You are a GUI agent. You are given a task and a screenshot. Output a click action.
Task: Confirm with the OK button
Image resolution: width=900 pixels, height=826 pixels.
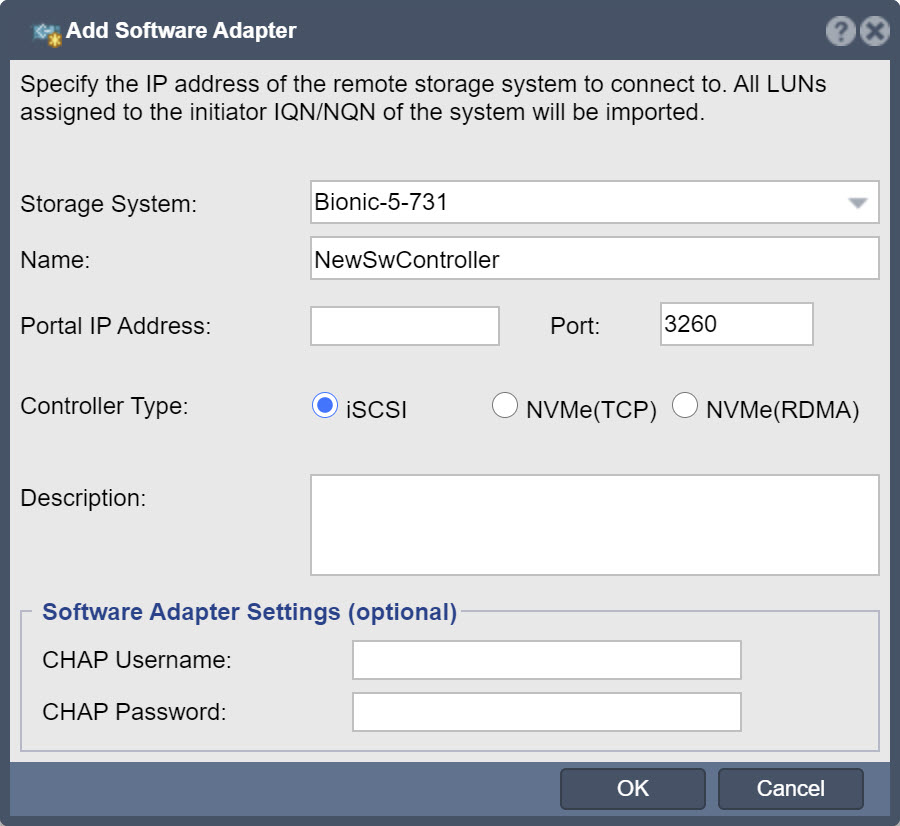coord(633,789)
